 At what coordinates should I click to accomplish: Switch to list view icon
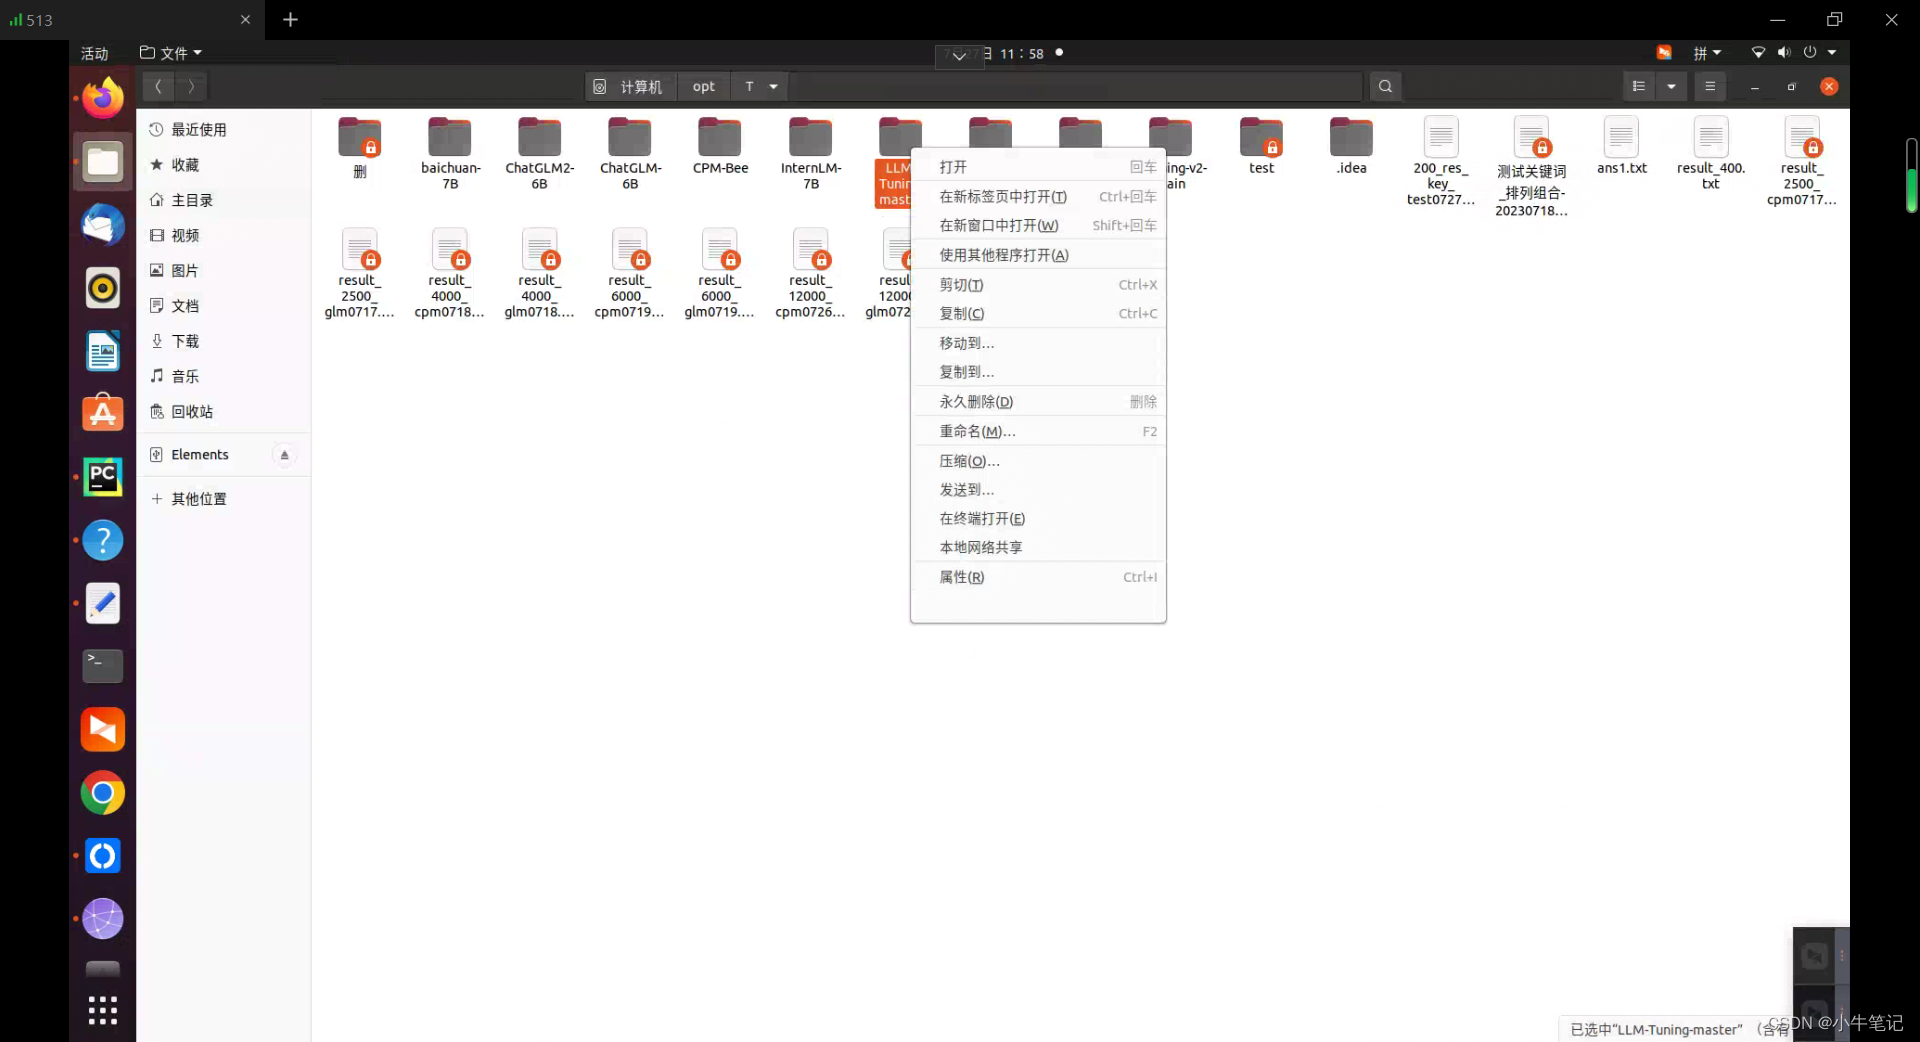coord(1638,86)
